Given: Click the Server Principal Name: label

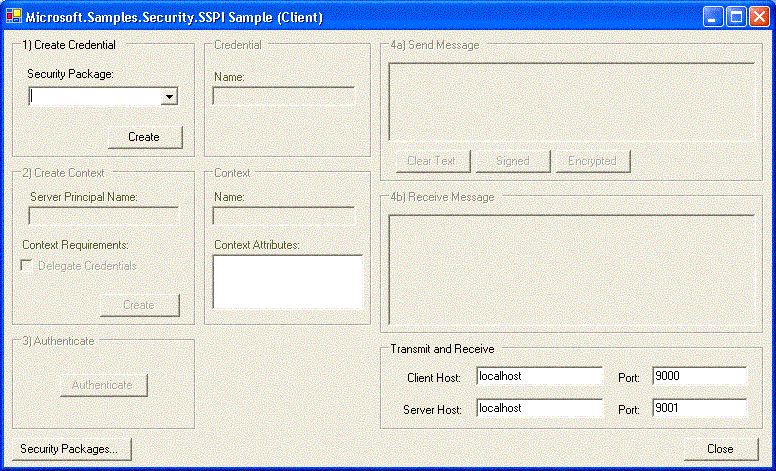Looking at the screenshot, I should (x=84, y=197).
